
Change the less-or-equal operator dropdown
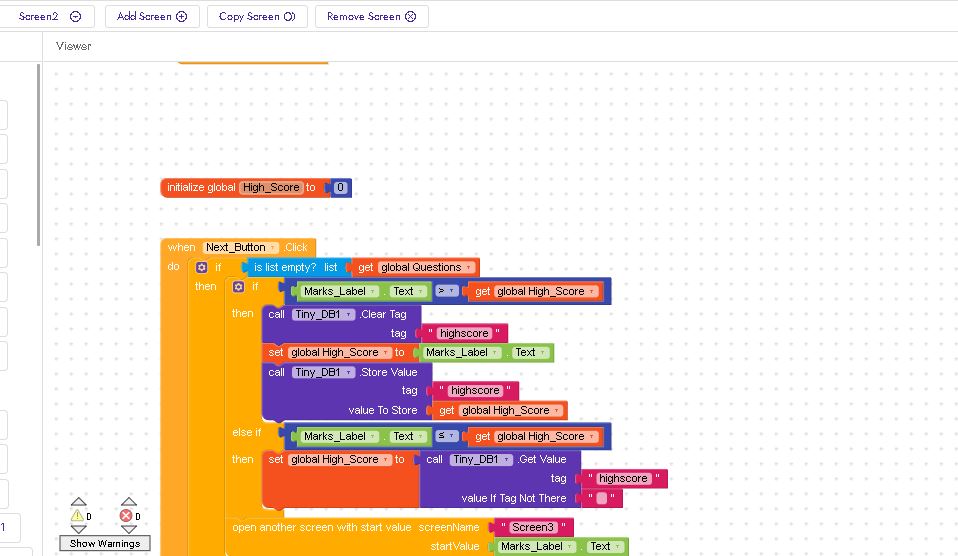point(445,437)
